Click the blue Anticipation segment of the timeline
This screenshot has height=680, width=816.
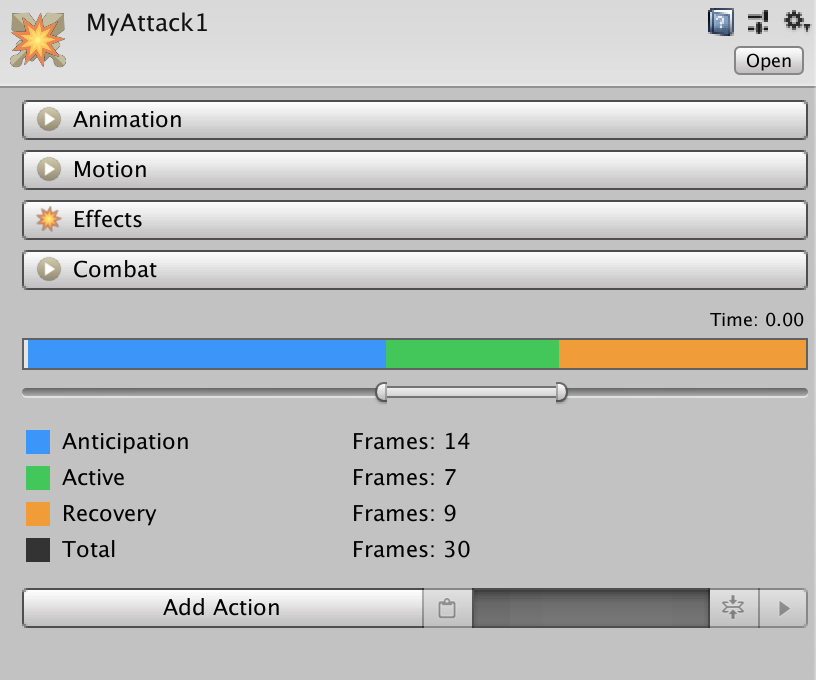coord(207,354)
